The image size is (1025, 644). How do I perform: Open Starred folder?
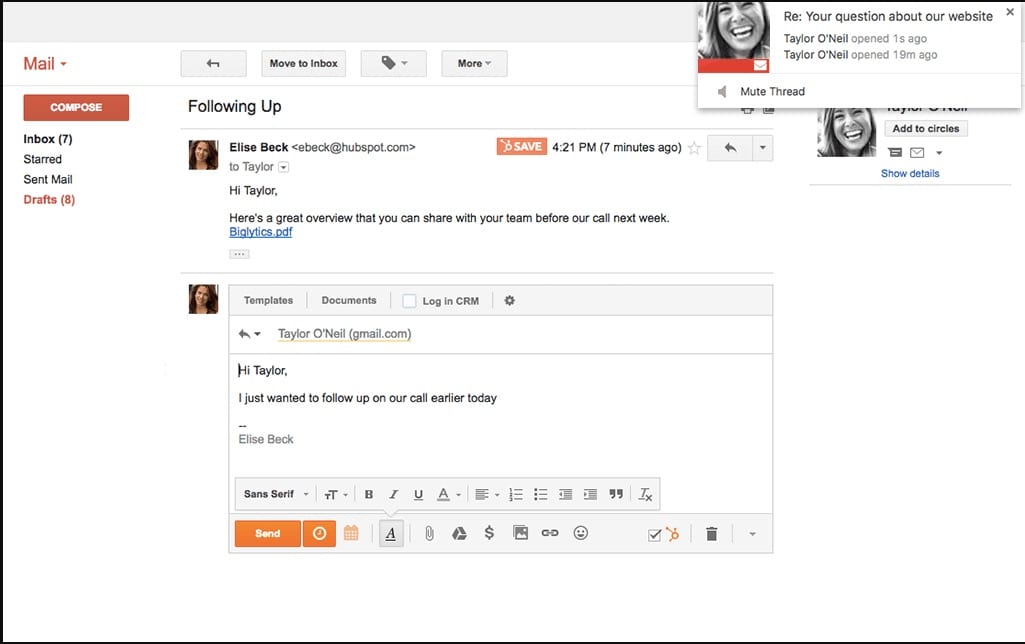pyautogui.click(x=42, y=159)
